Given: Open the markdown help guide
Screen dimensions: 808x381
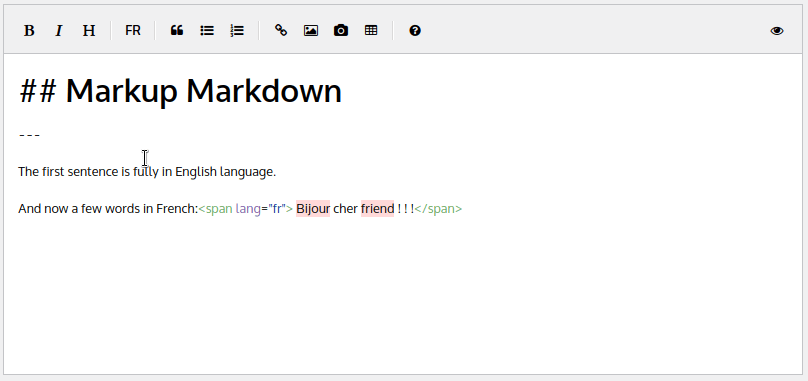Looking at the screenshot, I should tap(415, 31).
